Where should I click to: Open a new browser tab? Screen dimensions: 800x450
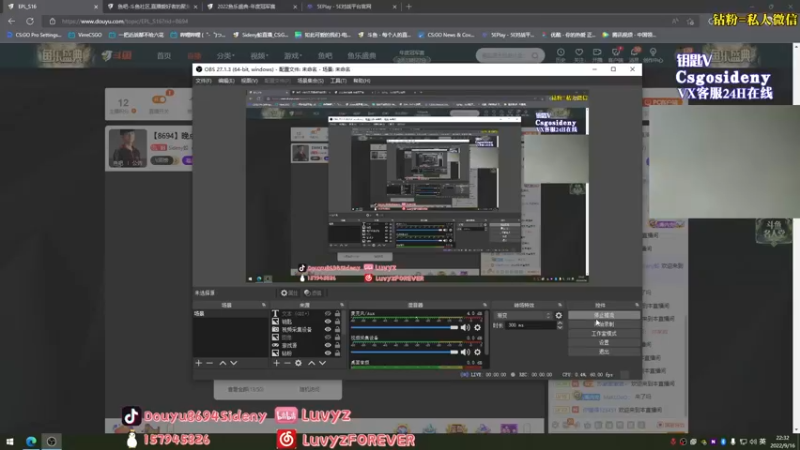point(409,7)
